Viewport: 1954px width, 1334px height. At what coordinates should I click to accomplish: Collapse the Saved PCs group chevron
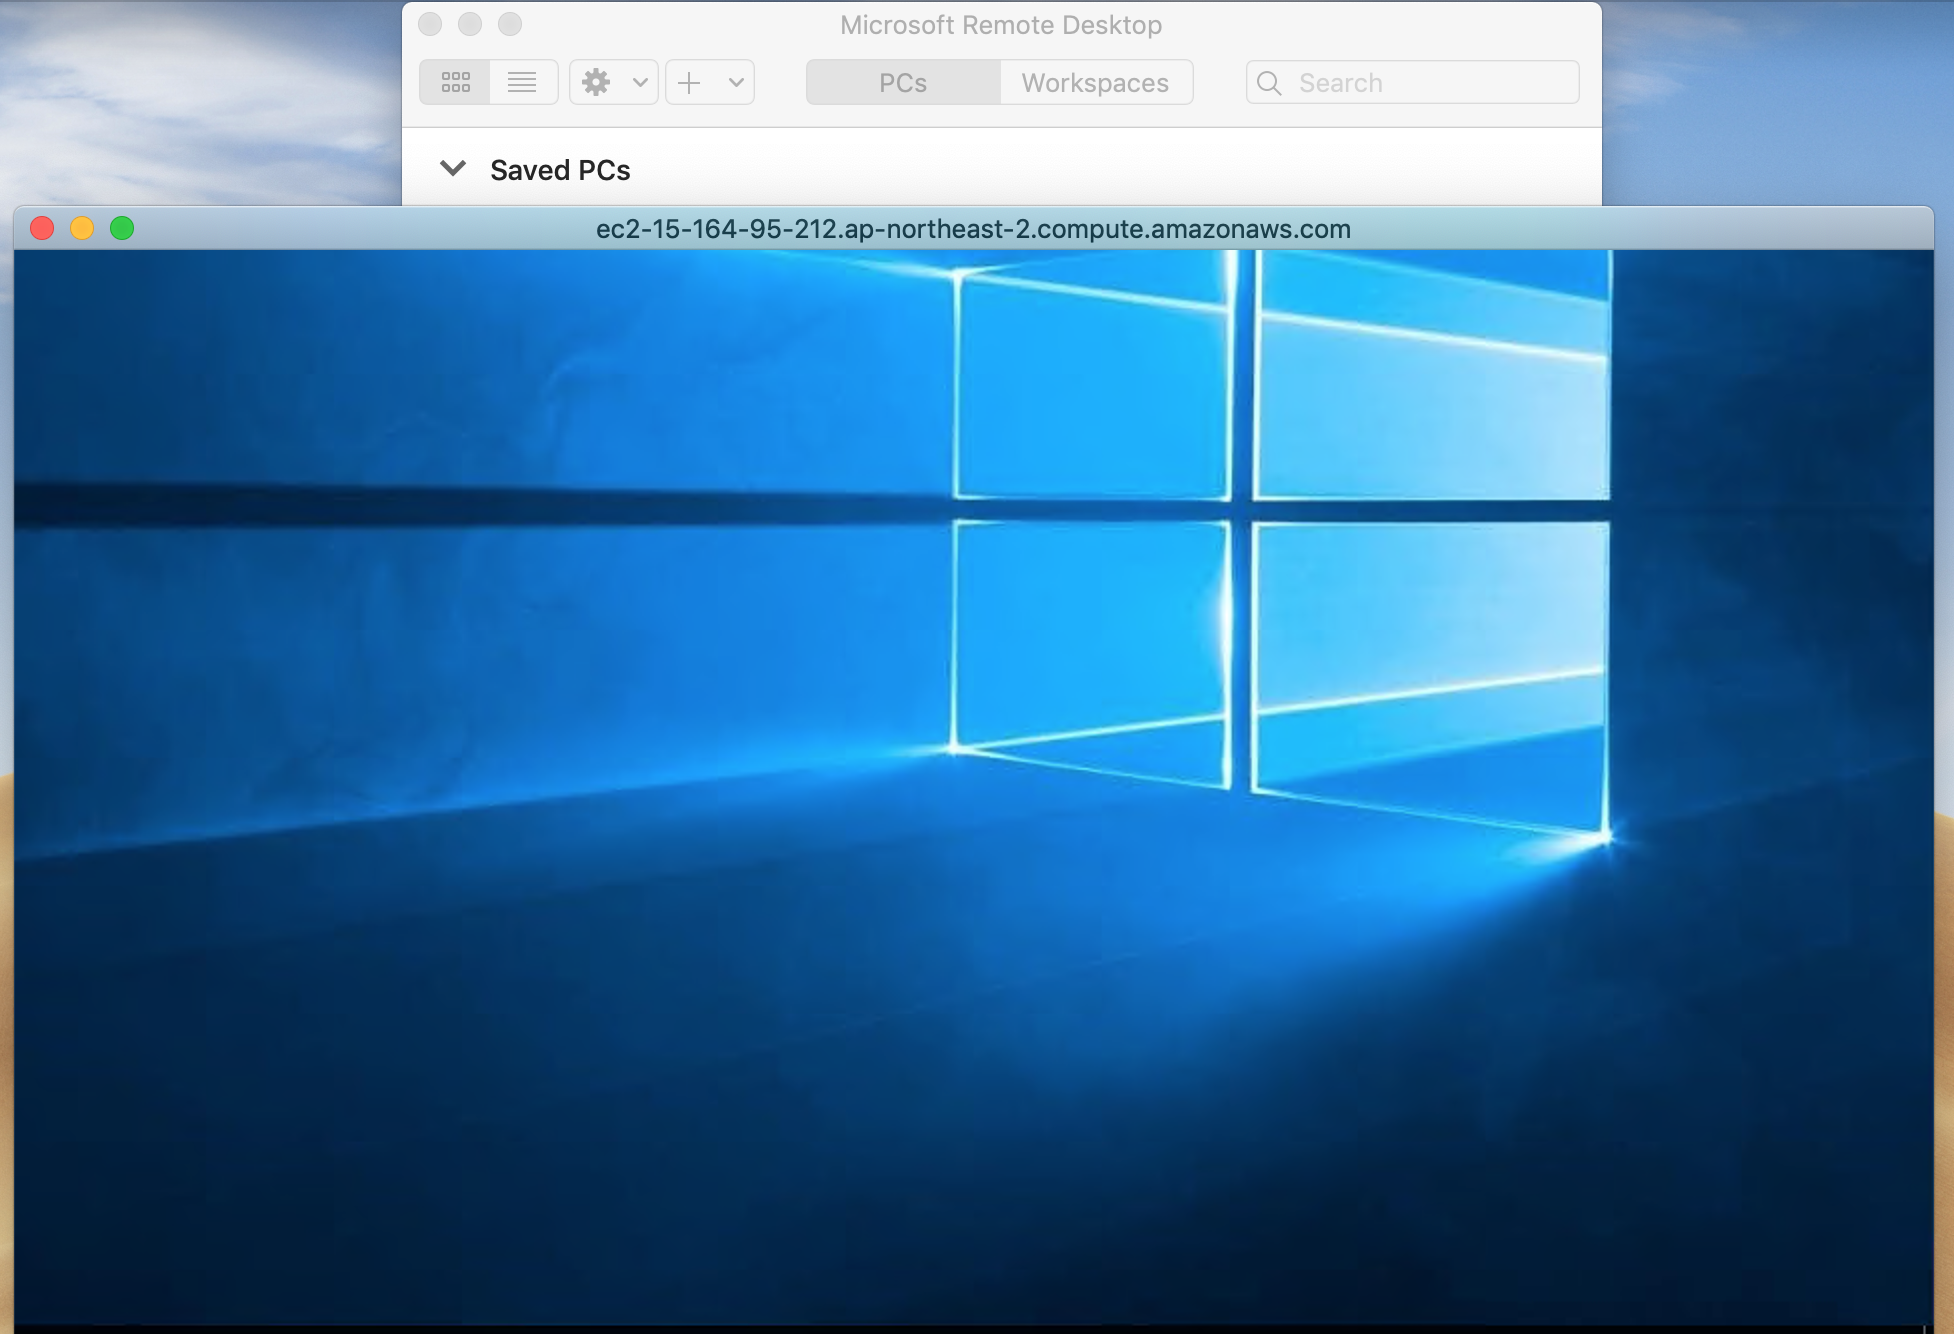tap(453, 169)
